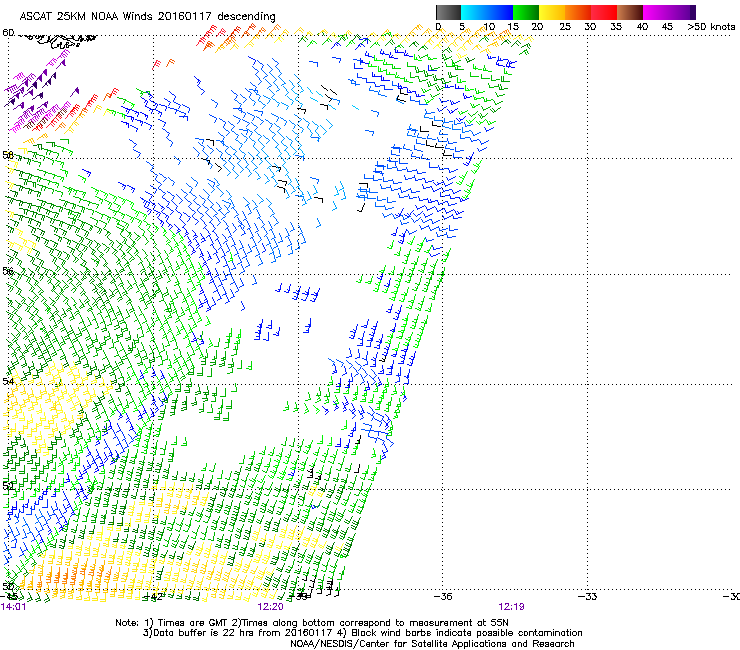The height and width of the screenshot is (650, 740).
Task: Click the '>50 knots' legend label
Action: coord(711,27)
